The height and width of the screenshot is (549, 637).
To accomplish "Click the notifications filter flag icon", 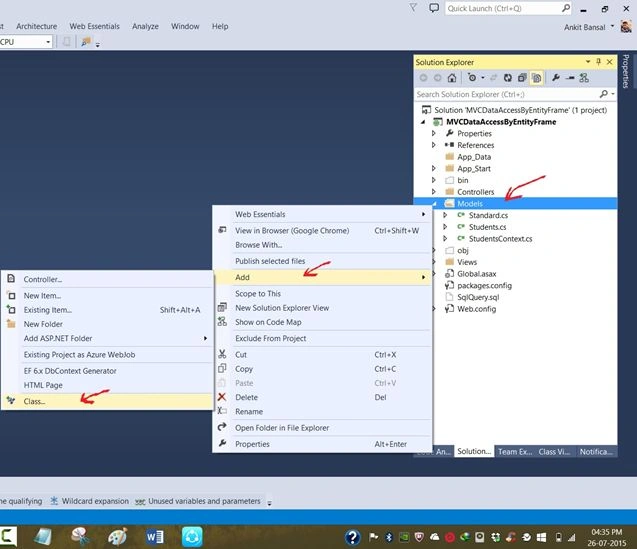I will click(x=413, y=8).
